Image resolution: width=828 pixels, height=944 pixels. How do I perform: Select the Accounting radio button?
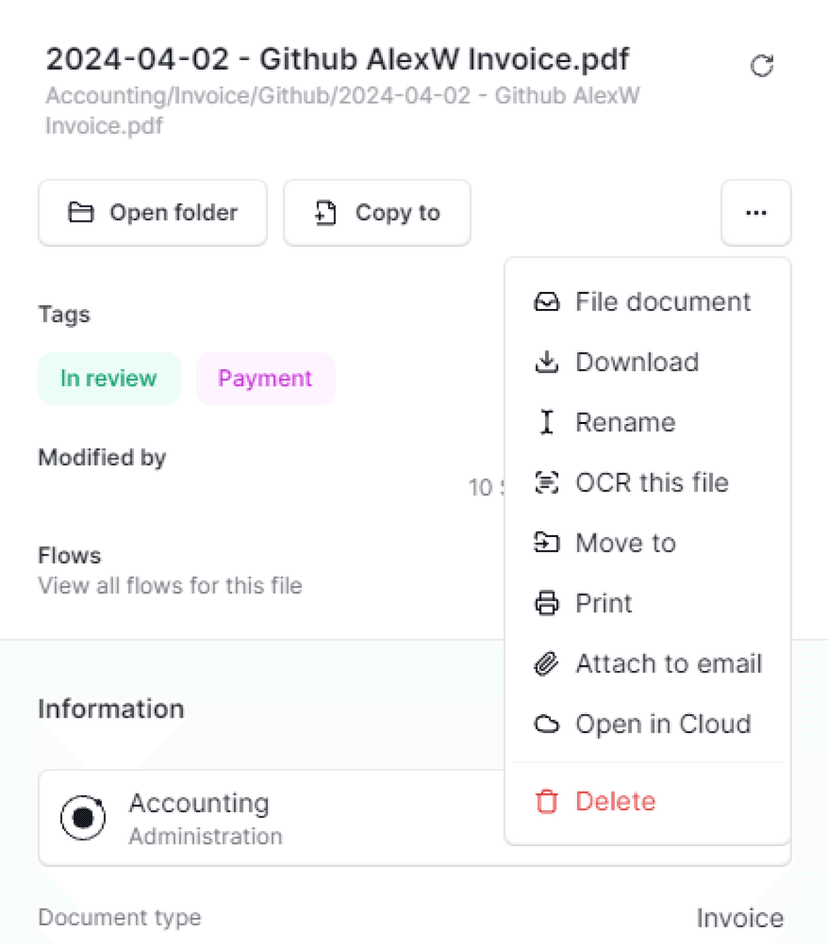pos(83,818)
